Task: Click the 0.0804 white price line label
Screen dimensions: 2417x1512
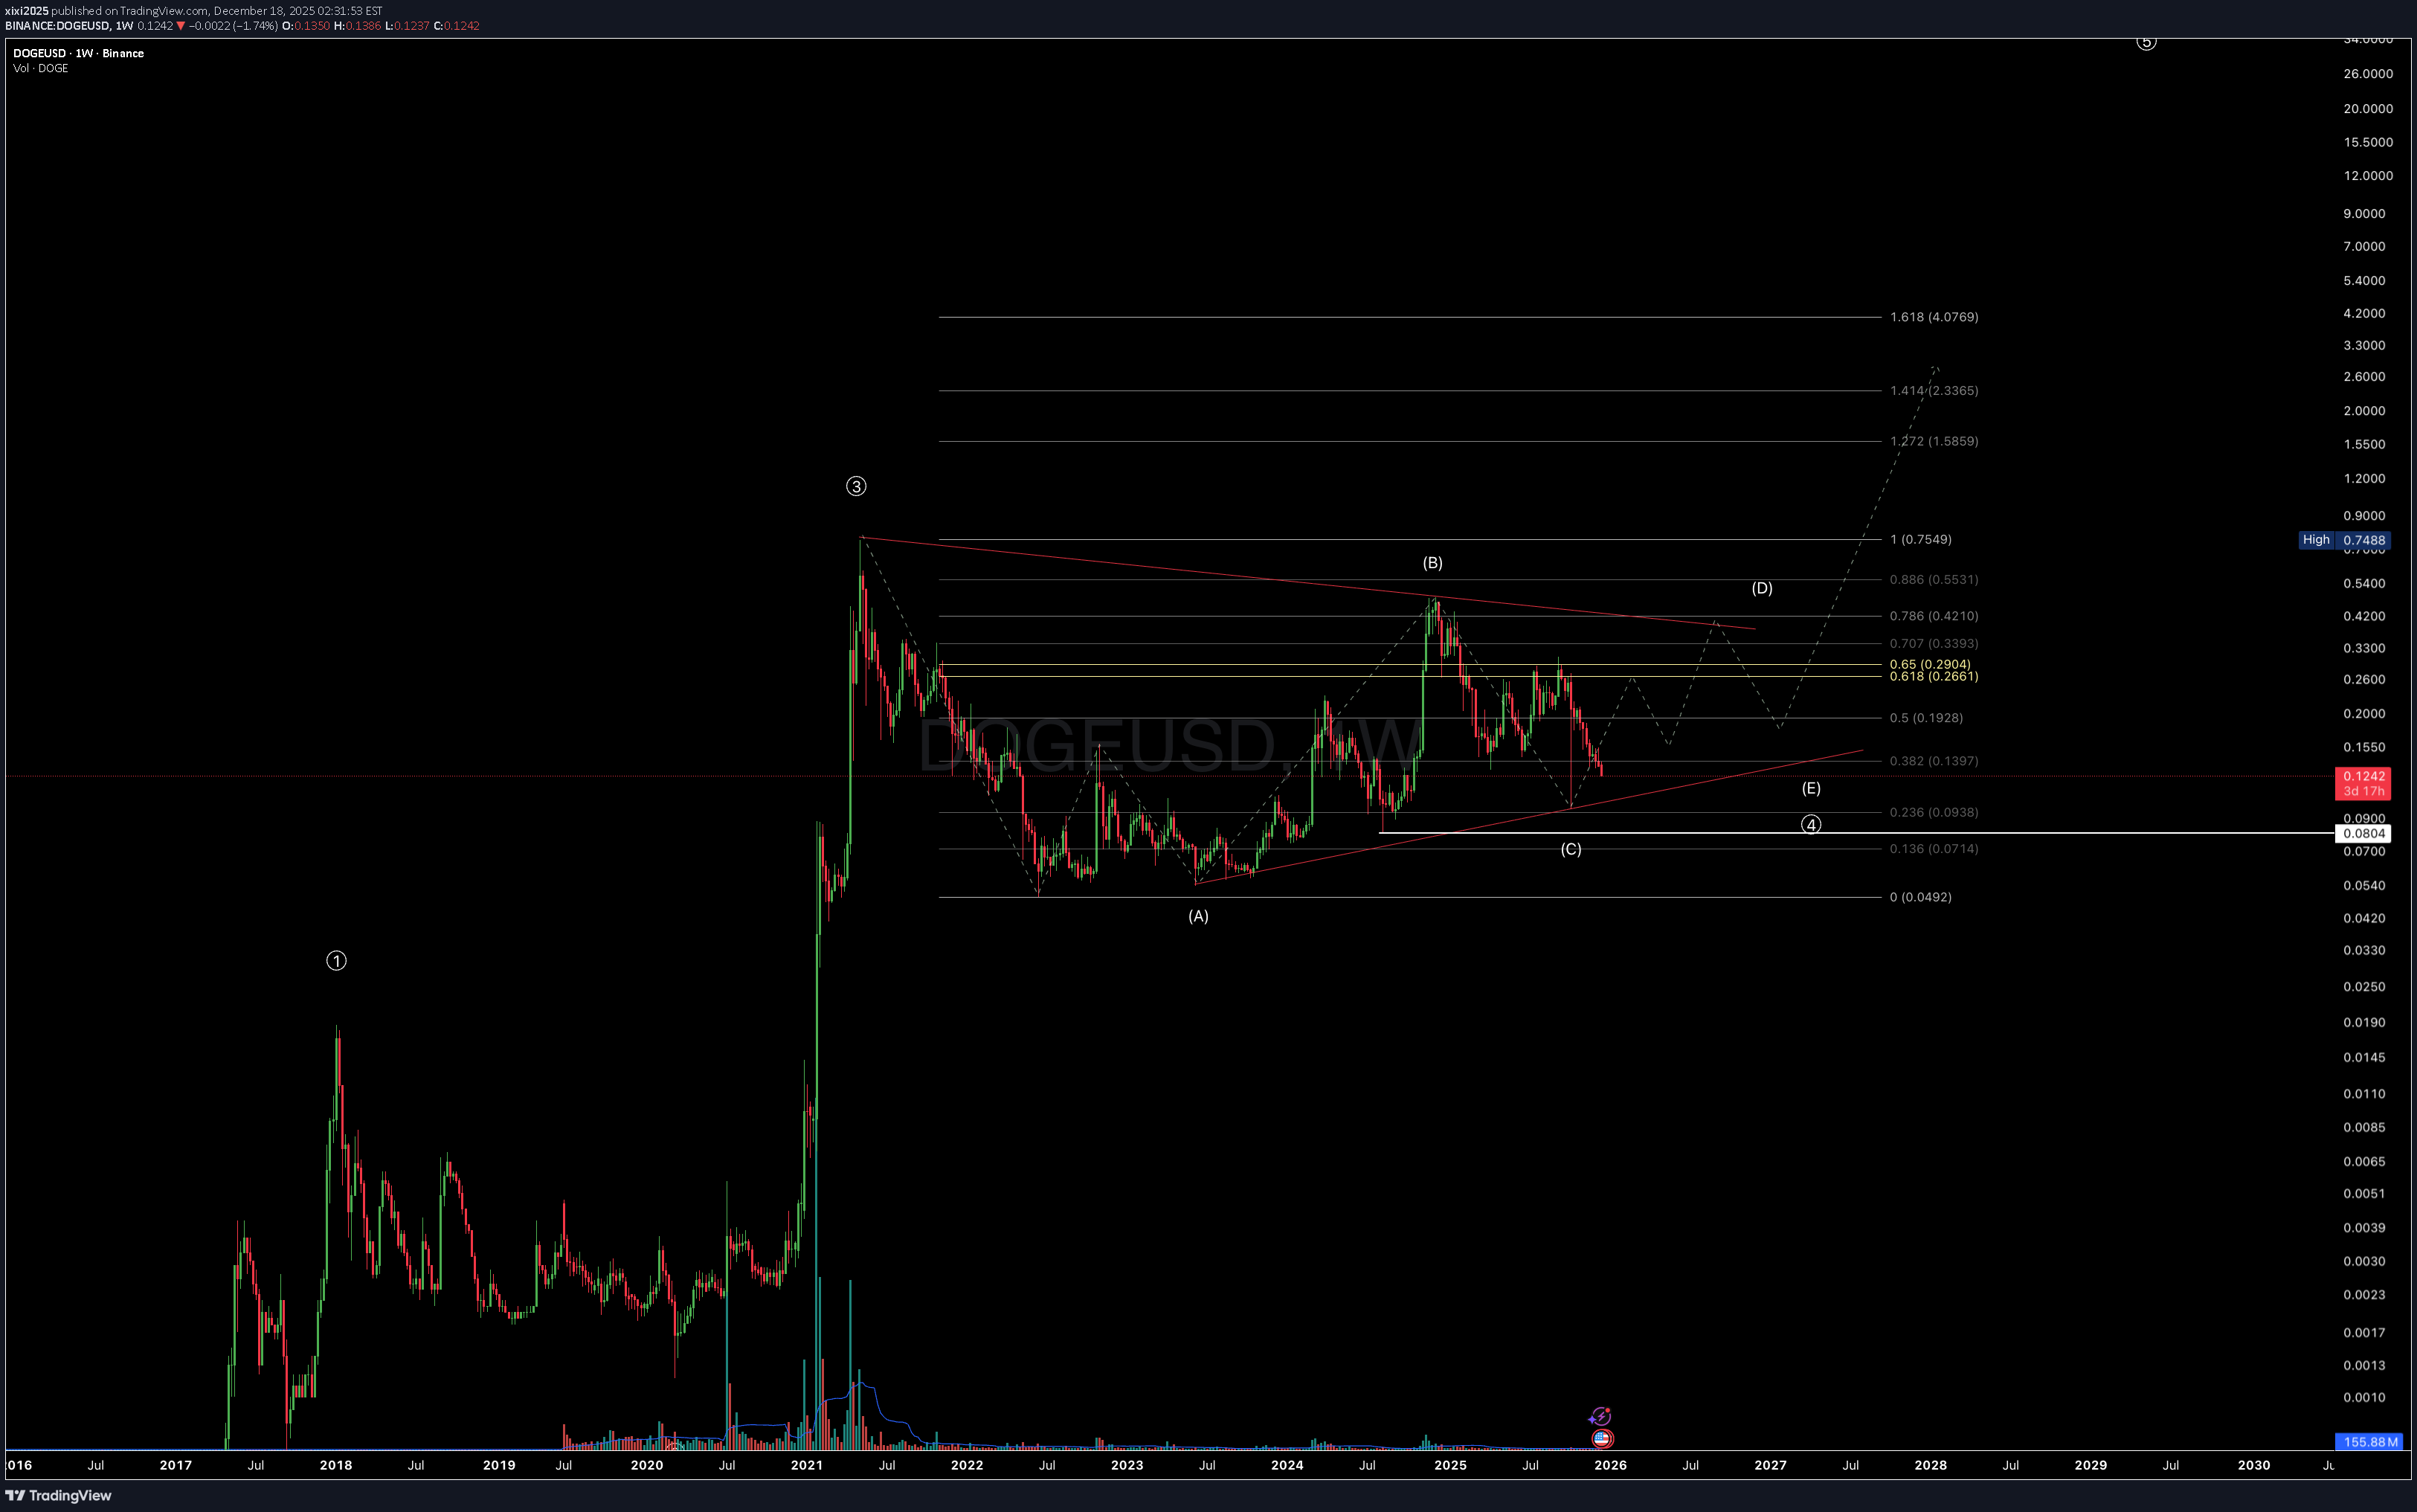Action: click(x=2363, y=833)
